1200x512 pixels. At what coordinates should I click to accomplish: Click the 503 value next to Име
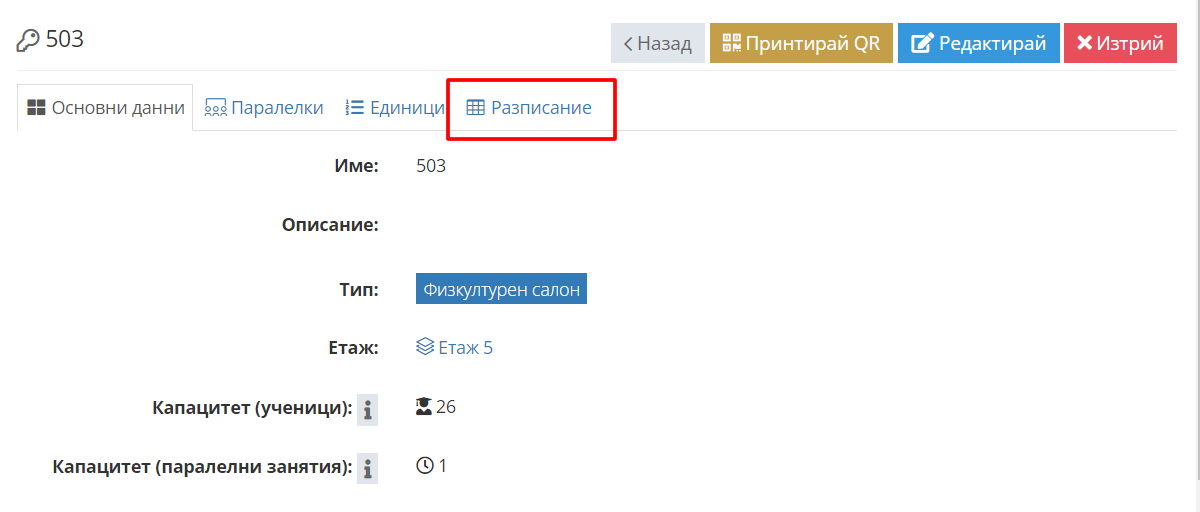(431, 166)
